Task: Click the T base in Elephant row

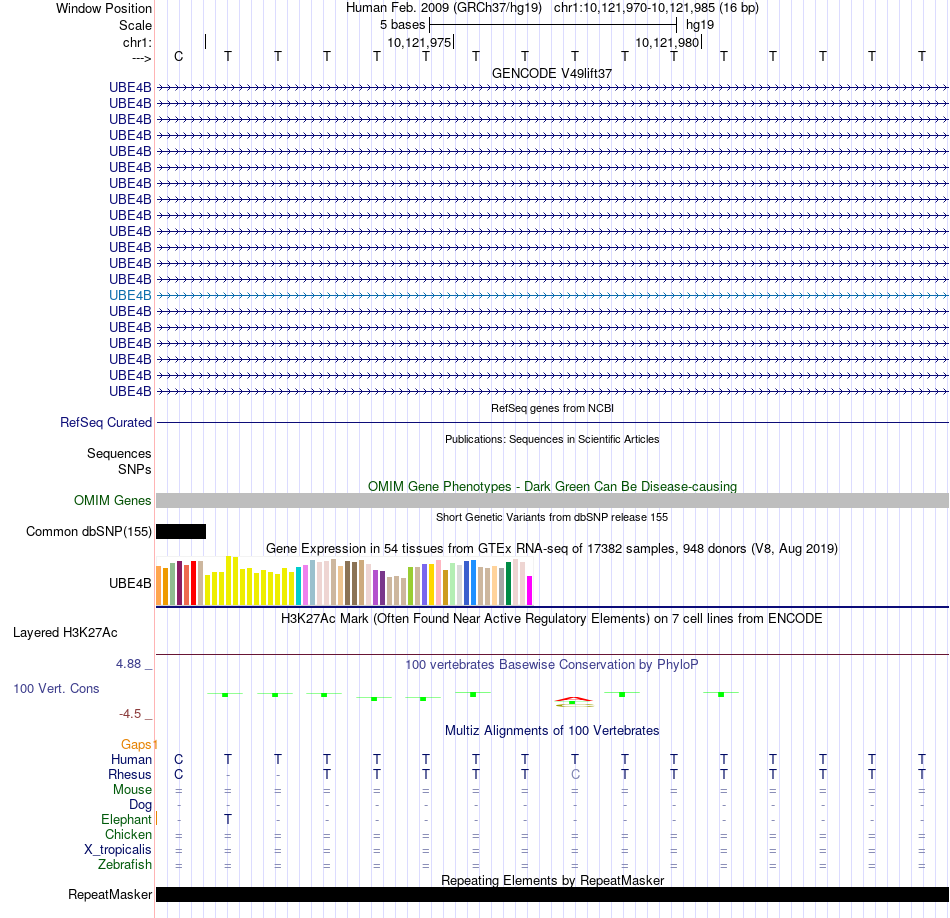Action: [x=228, y=819]
